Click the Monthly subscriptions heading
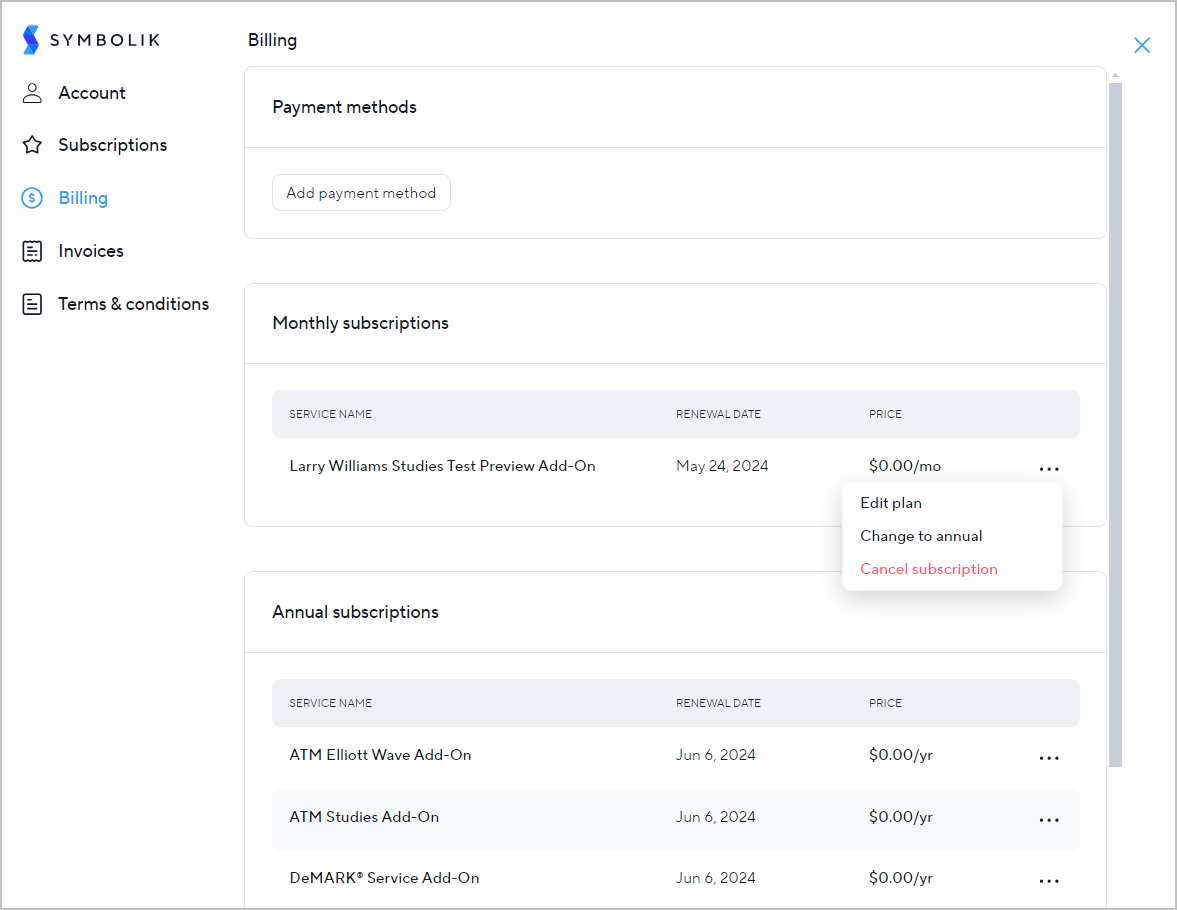This screenshot has height=910, width=1177. point(360,323)
